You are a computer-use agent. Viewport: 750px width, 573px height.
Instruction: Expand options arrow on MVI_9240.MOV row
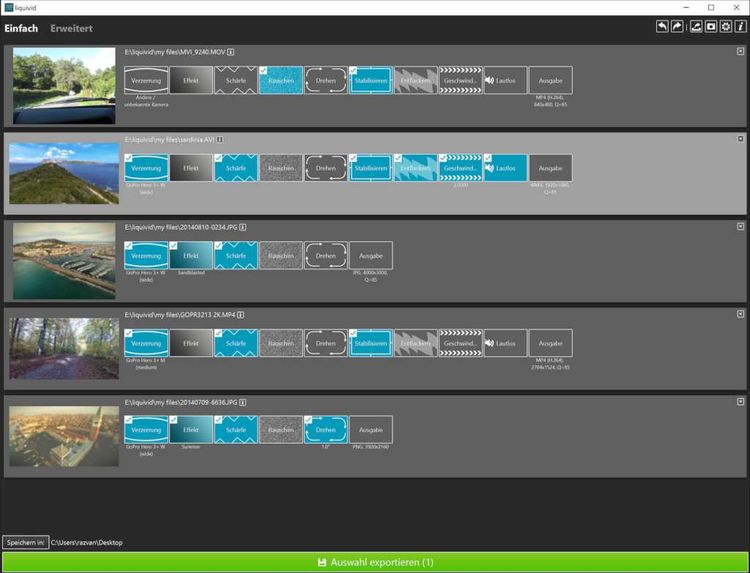[740, 51]
